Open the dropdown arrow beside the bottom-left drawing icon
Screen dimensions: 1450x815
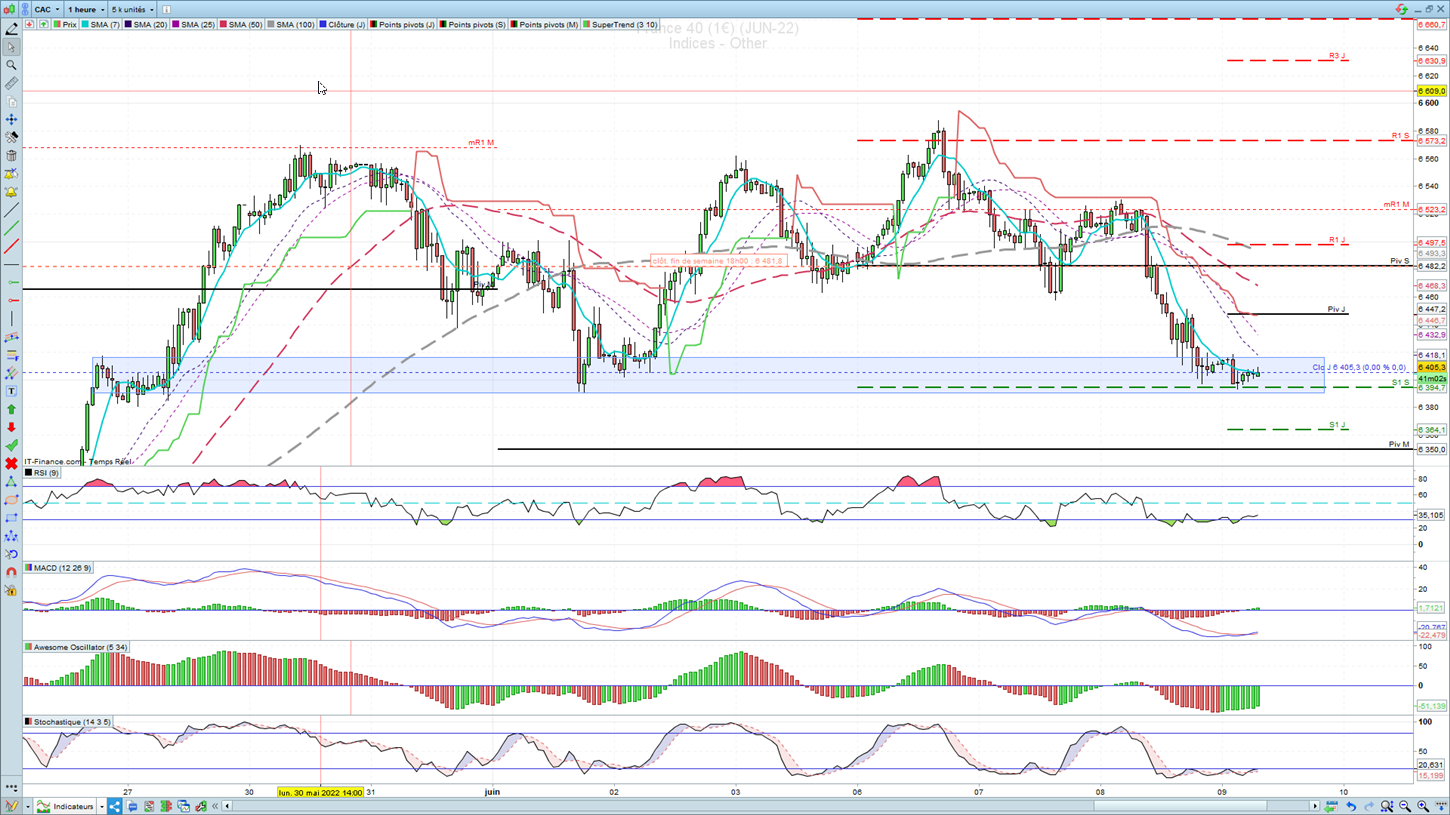point(26,806)
